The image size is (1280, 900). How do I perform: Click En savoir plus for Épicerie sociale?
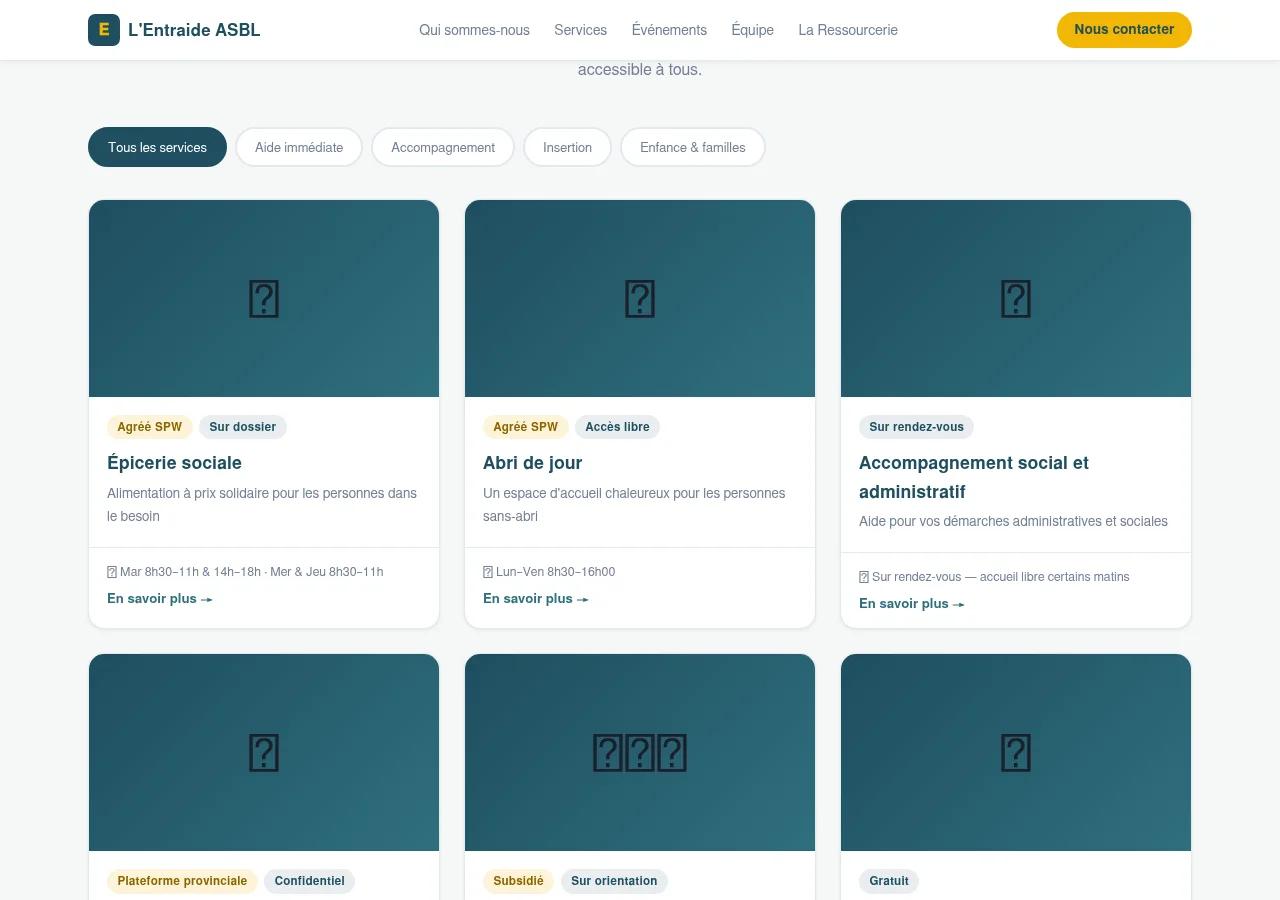(160, 599)
